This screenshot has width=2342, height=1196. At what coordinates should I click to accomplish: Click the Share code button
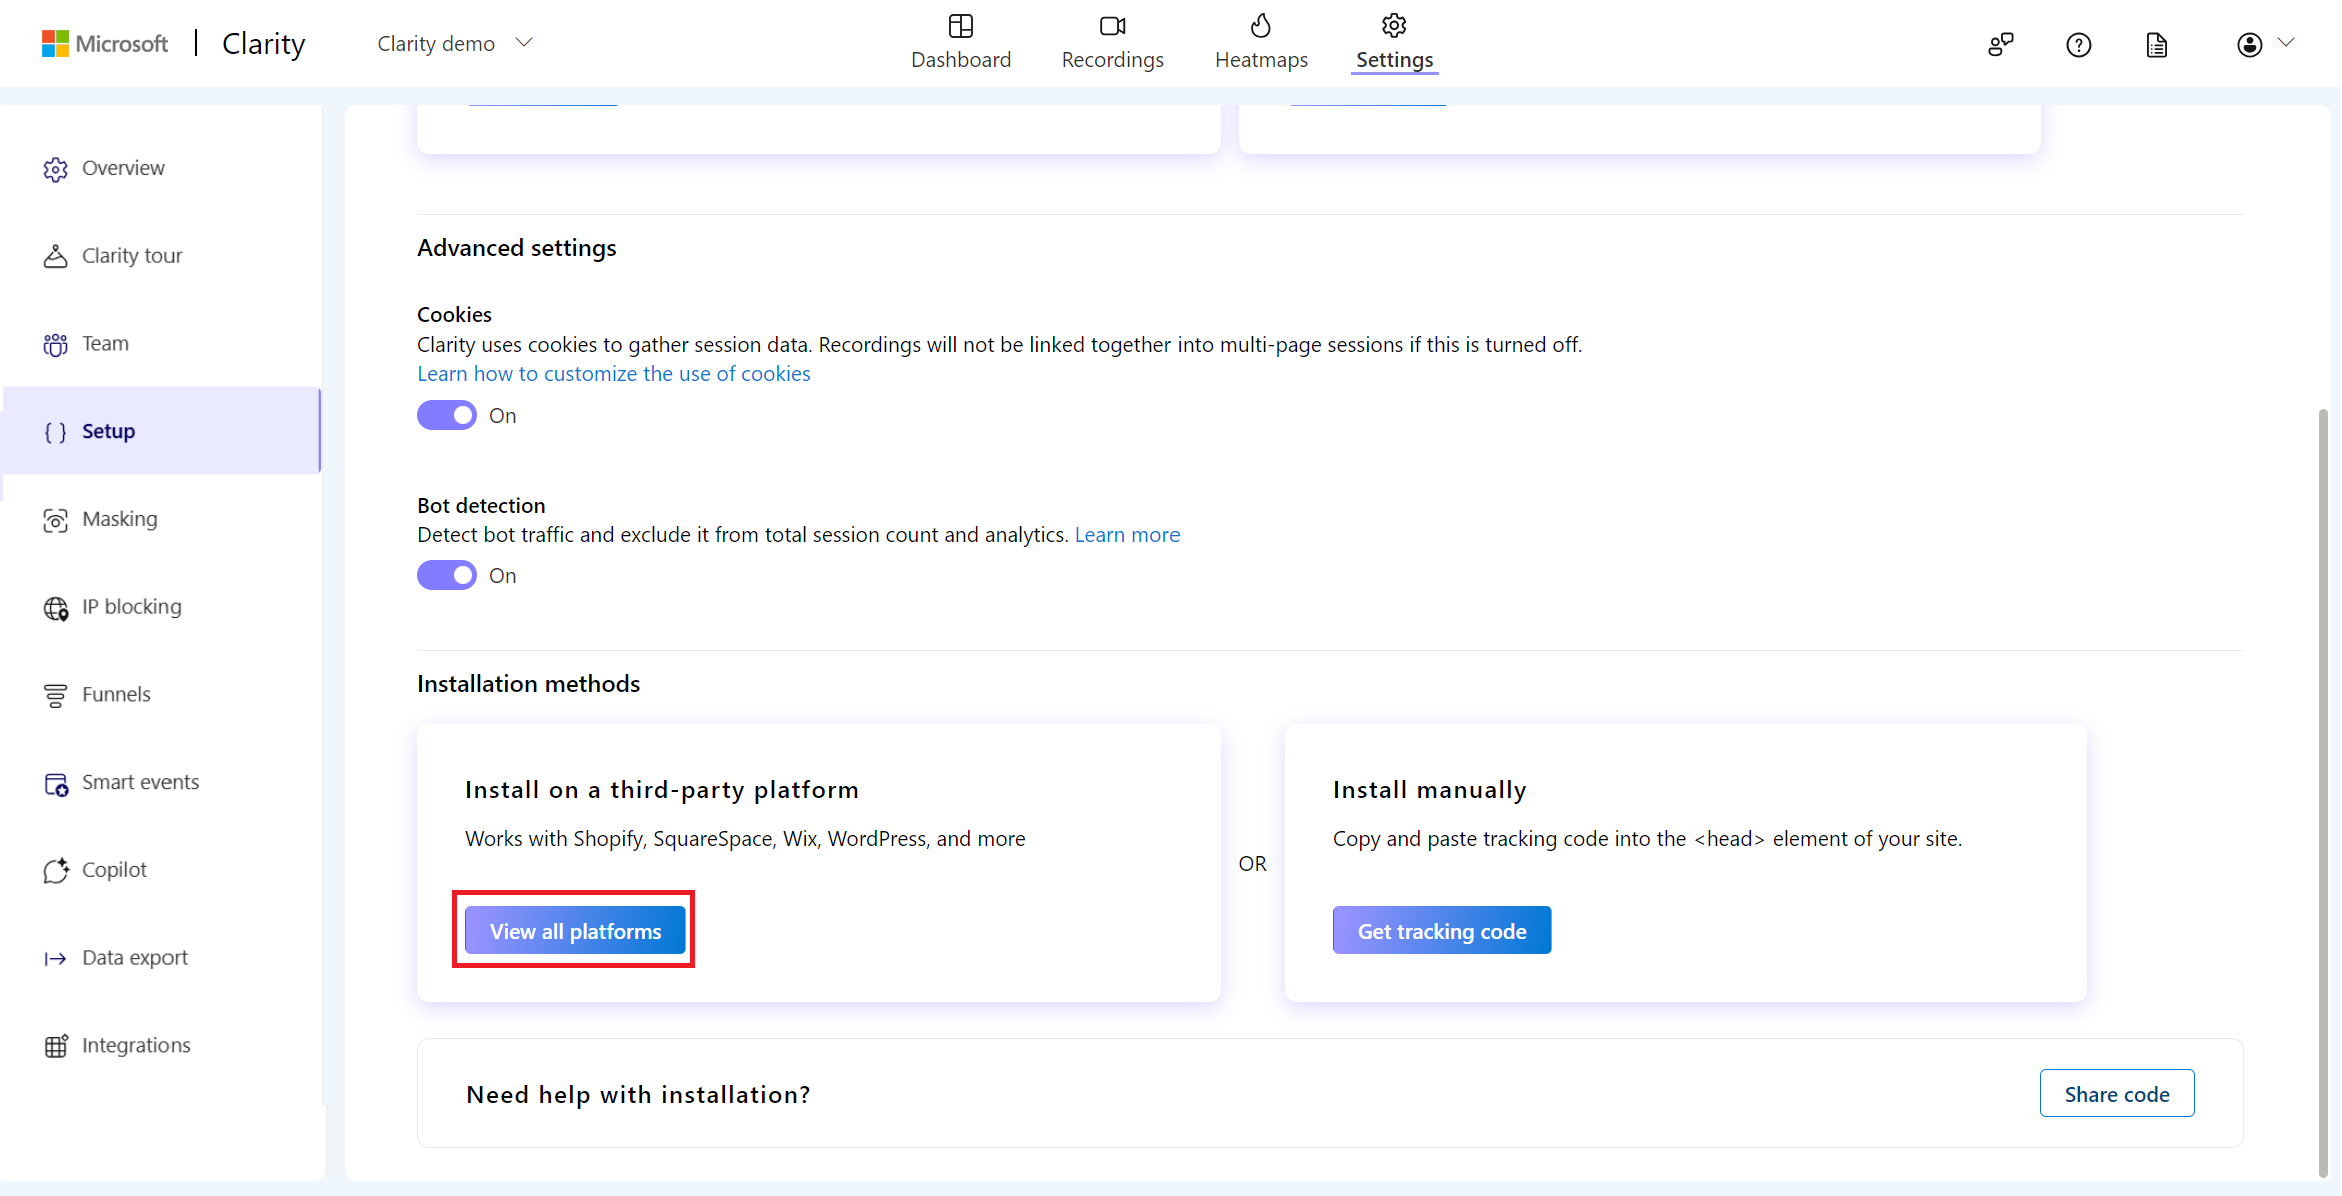coord(2116,1092)
